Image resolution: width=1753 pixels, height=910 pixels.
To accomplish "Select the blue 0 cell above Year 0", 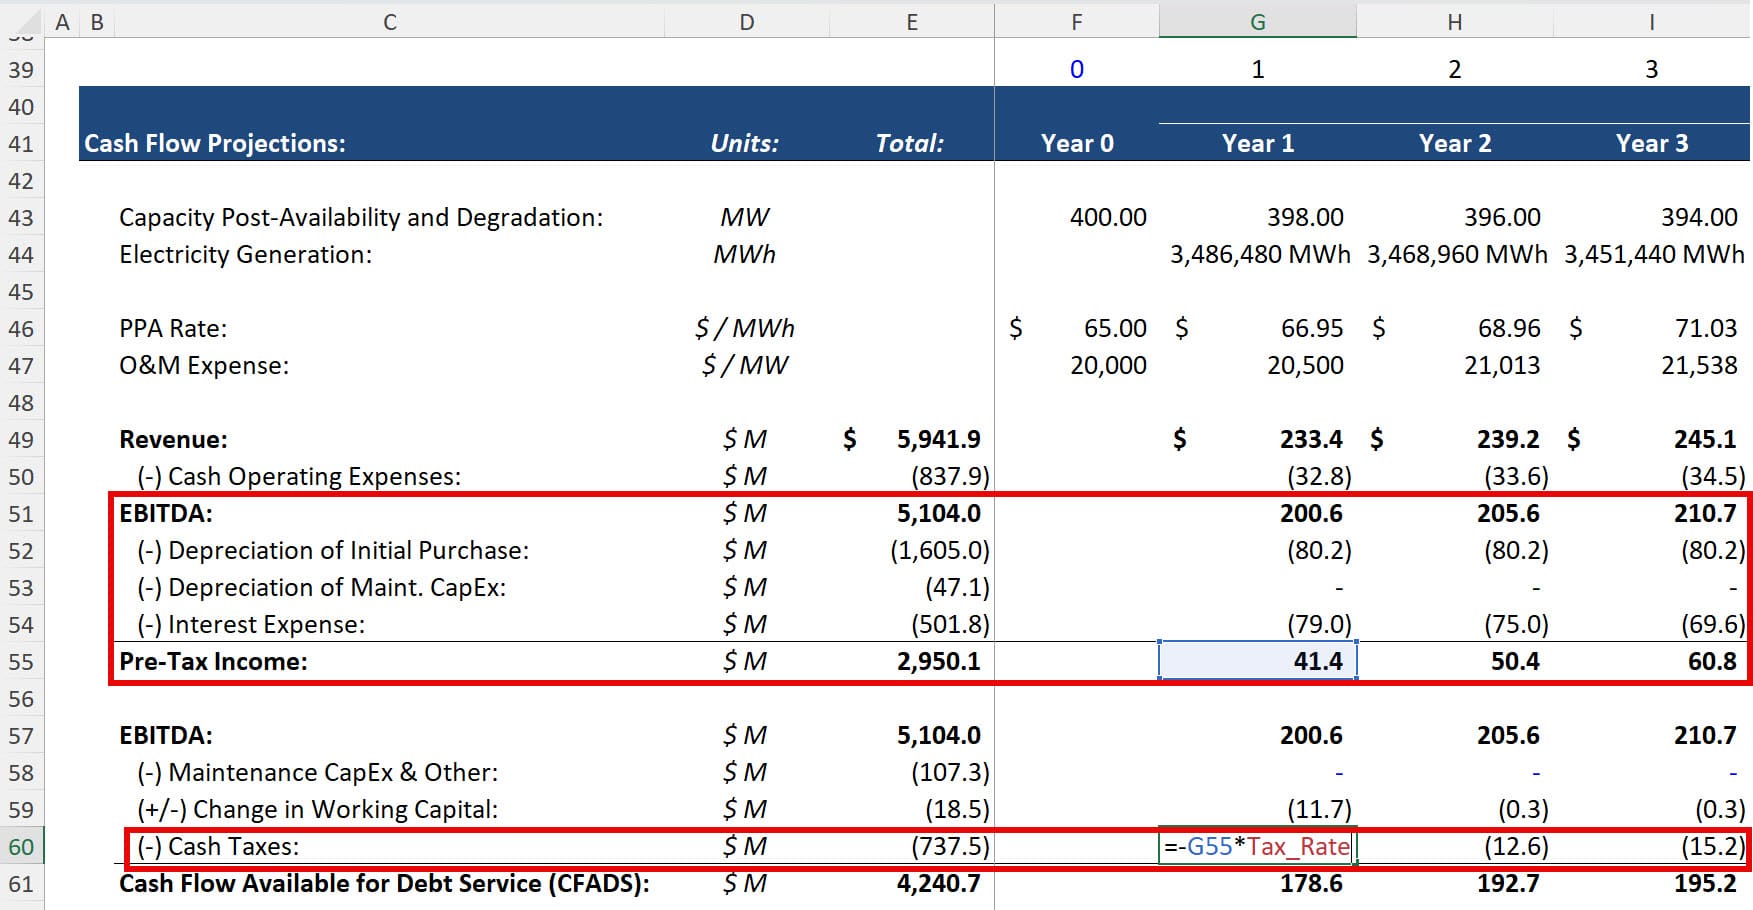I will tap(1077, 69).
